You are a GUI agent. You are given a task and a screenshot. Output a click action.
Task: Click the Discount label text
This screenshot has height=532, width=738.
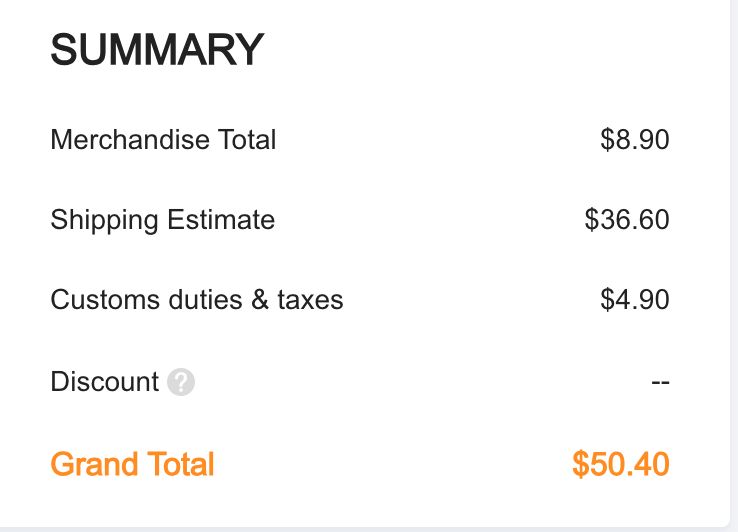point(104,381)
